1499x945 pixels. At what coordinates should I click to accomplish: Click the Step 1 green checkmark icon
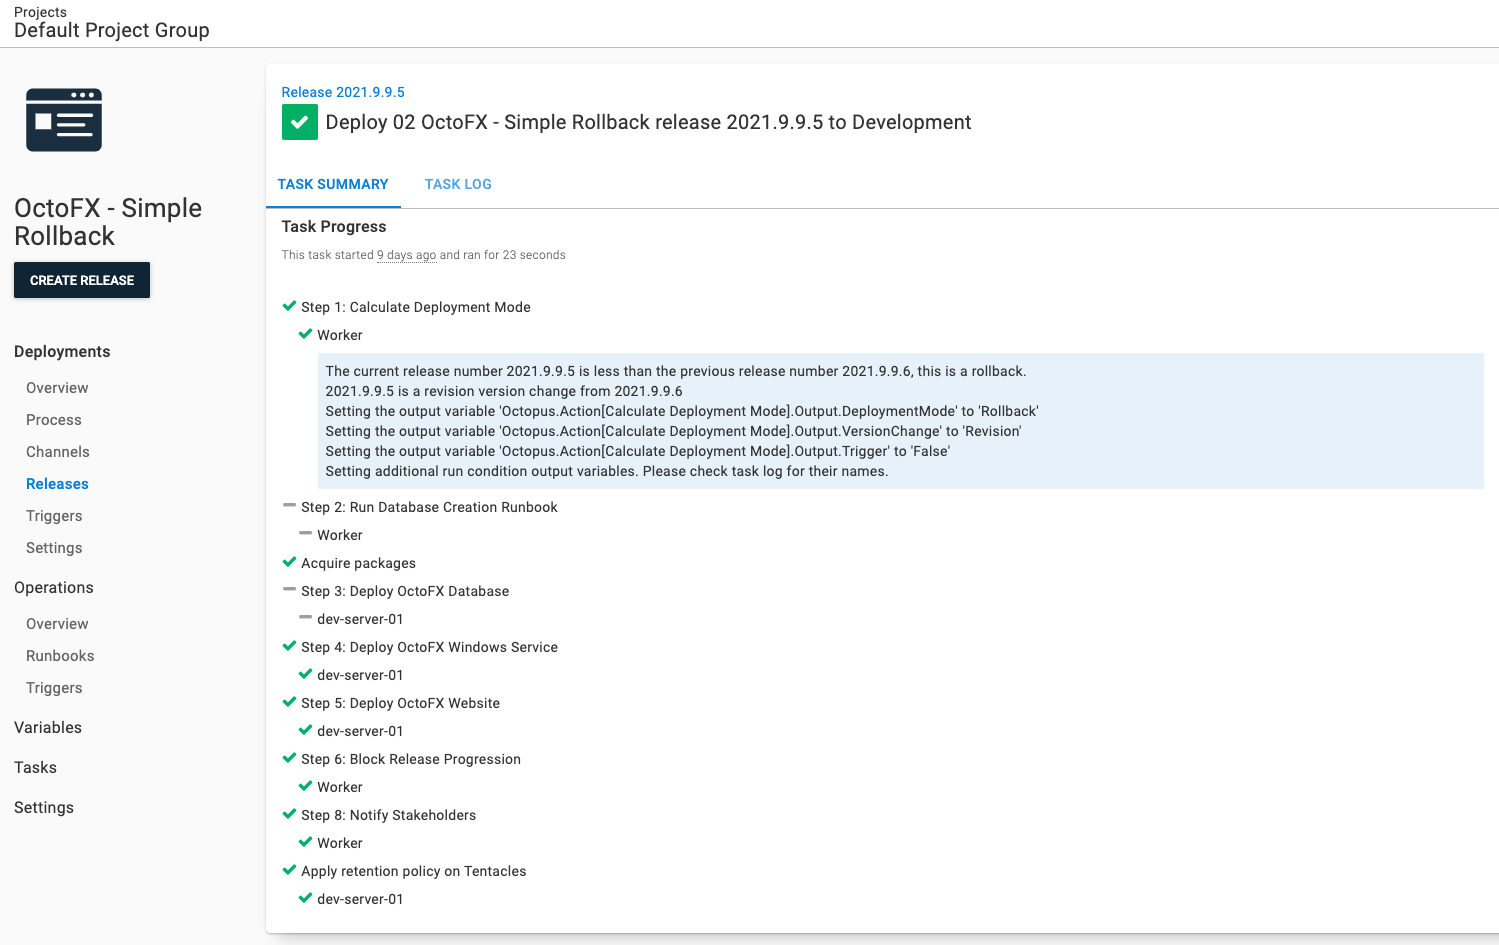point(290,306)
